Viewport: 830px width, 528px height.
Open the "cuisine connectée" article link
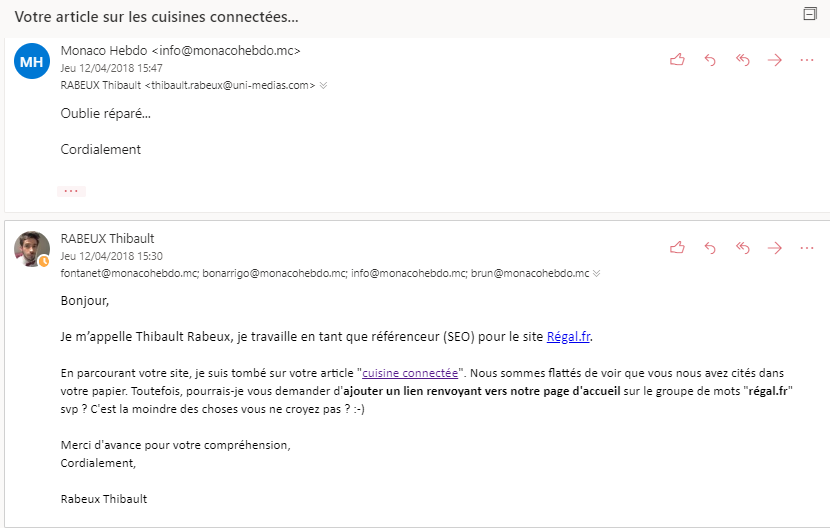410,372
